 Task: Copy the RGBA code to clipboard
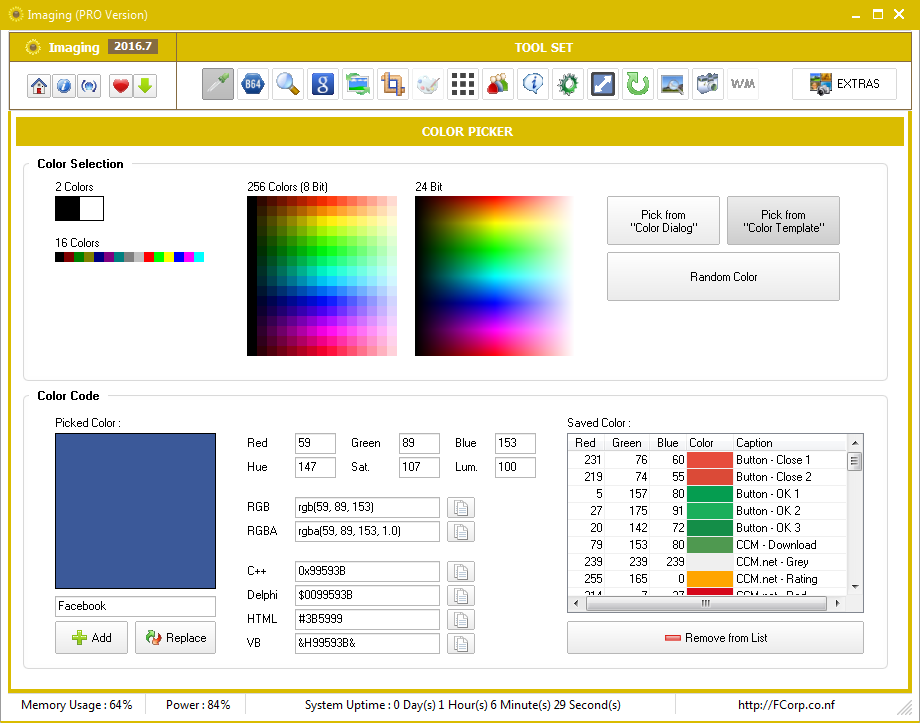click(x=461, y=532)
